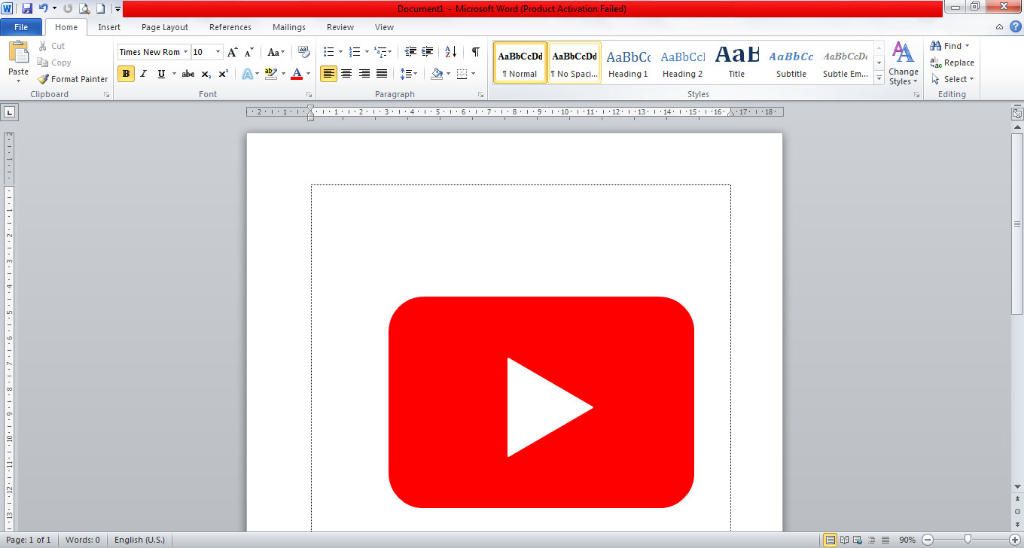Shrink font size with the small A icon
The height and width of the screenshot is (548, 1024).
[x=249, y=52]
